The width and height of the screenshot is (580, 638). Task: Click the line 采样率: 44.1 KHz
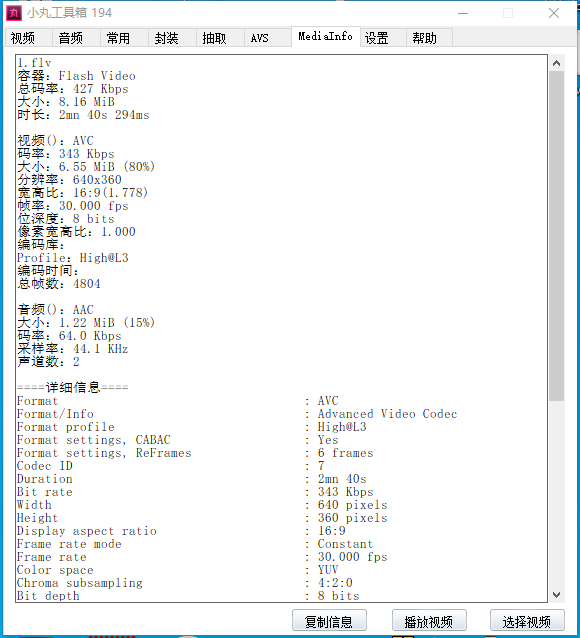(x=73, y=349)
